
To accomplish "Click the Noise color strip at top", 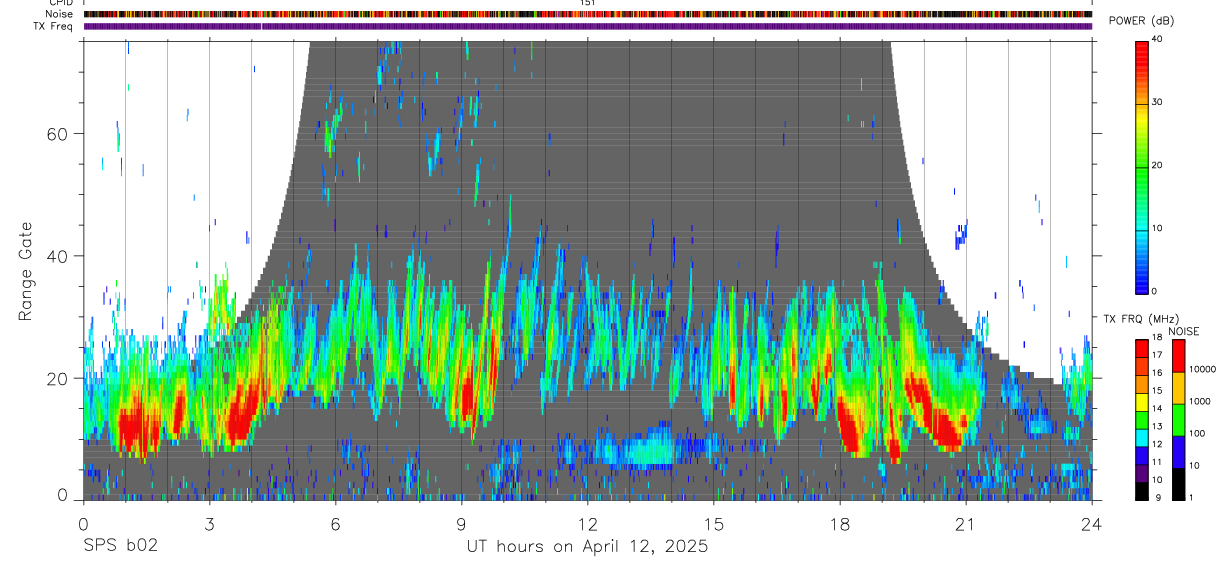I will [x=588, y=15].
